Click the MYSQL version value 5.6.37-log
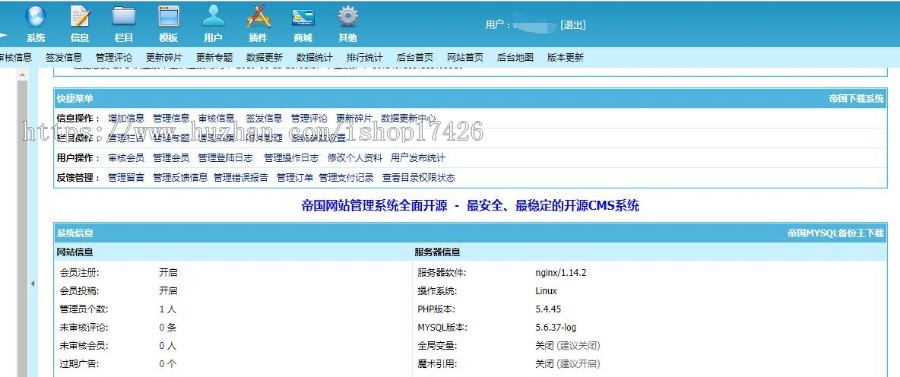Image resolution: width=900 pixels, height=377 pixels. pyautogui.click(x=556, y=328)
